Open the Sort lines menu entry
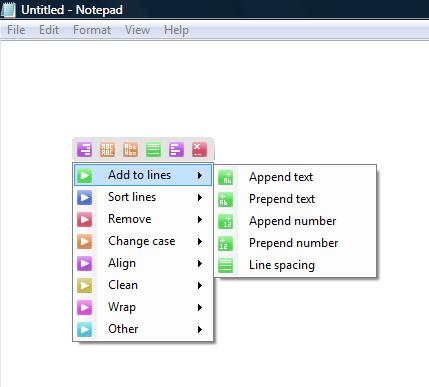429x387 pixels. pos(143,197)
